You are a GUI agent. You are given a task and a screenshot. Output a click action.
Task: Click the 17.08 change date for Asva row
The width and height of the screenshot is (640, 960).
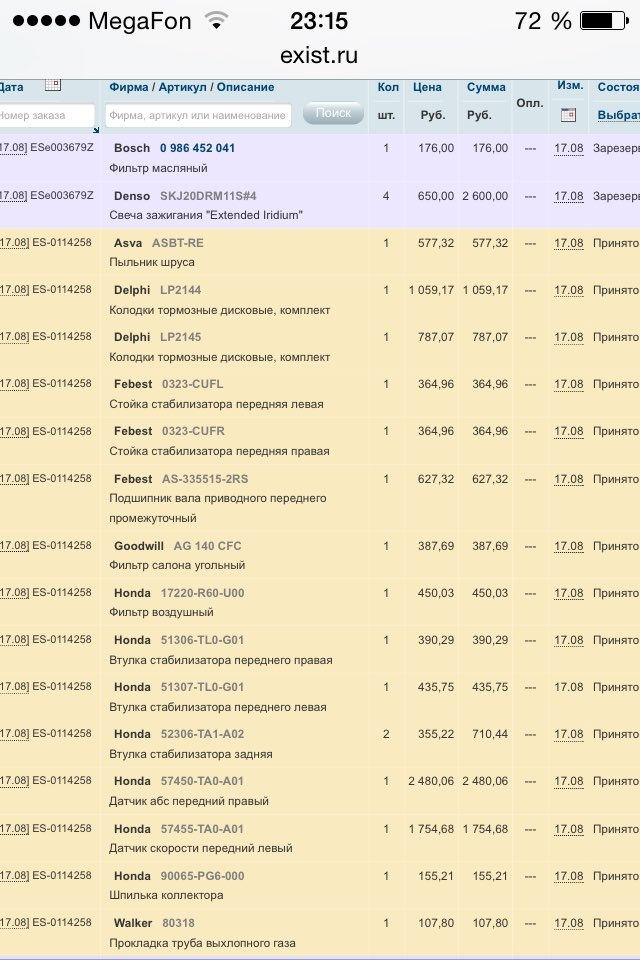568,243
